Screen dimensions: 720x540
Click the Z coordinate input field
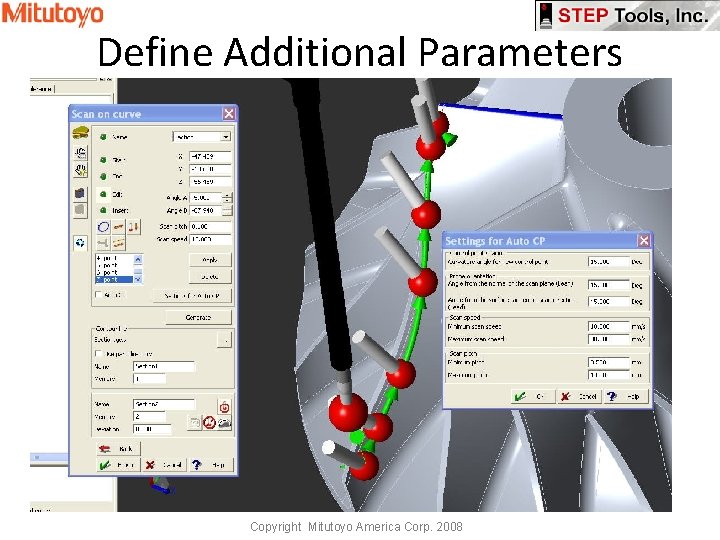point(210,182)
